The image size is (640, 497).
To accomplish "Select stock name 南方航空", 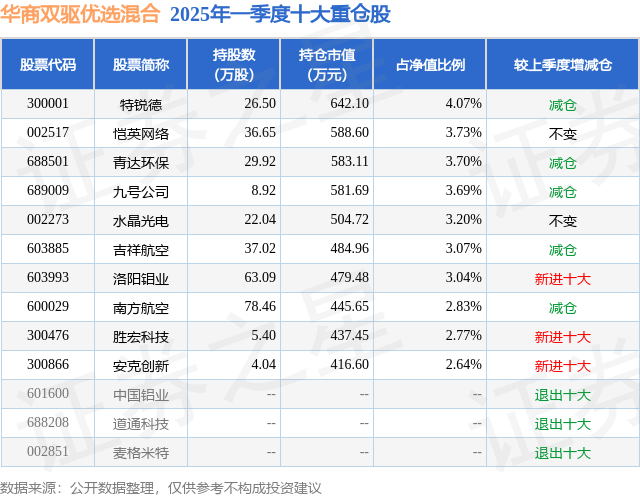I will point(141,308).
